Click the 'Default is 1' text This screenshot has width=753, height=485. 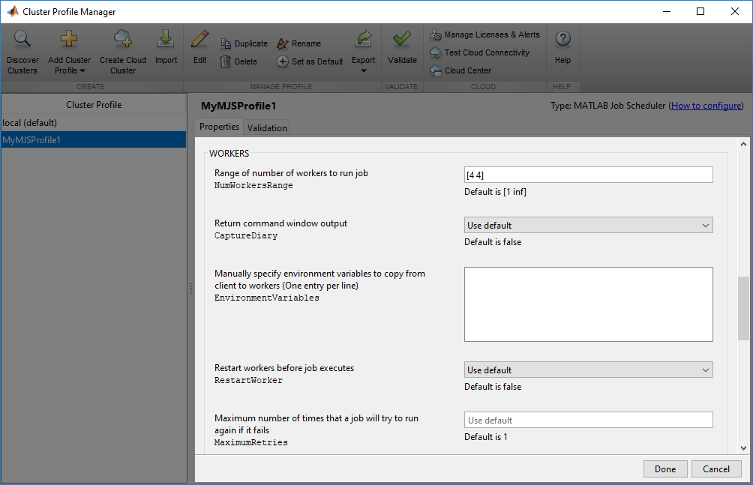pos(486,436)
